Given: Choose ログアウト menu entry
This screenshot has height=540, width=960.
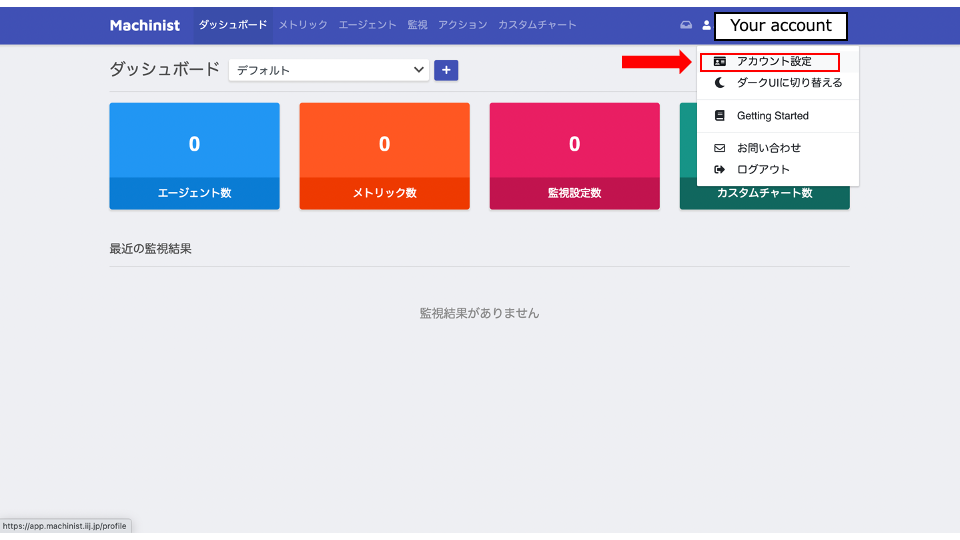Looking at the screenshot, I should click(x=778, y=170).
